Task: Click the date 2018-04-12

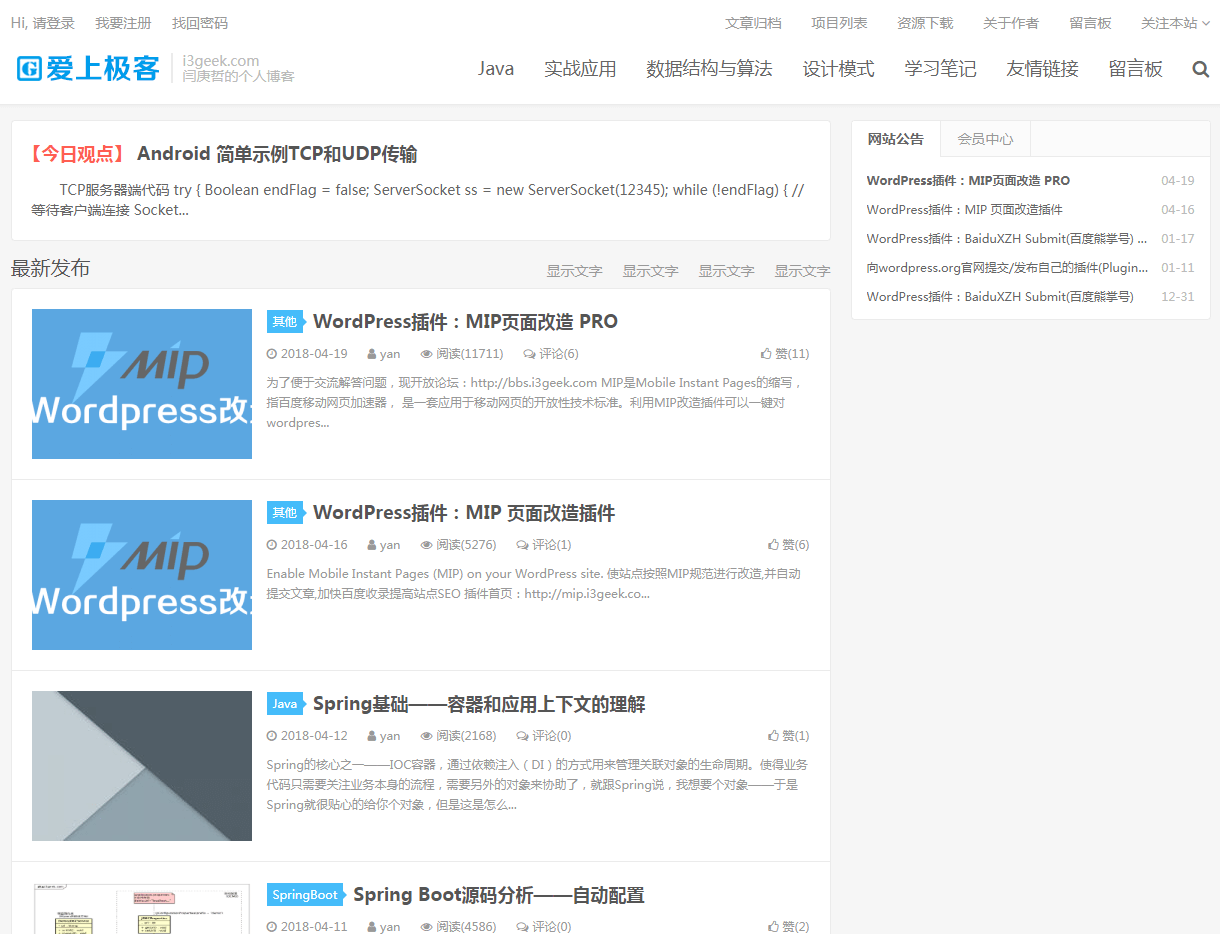Action: click(307, 736)
